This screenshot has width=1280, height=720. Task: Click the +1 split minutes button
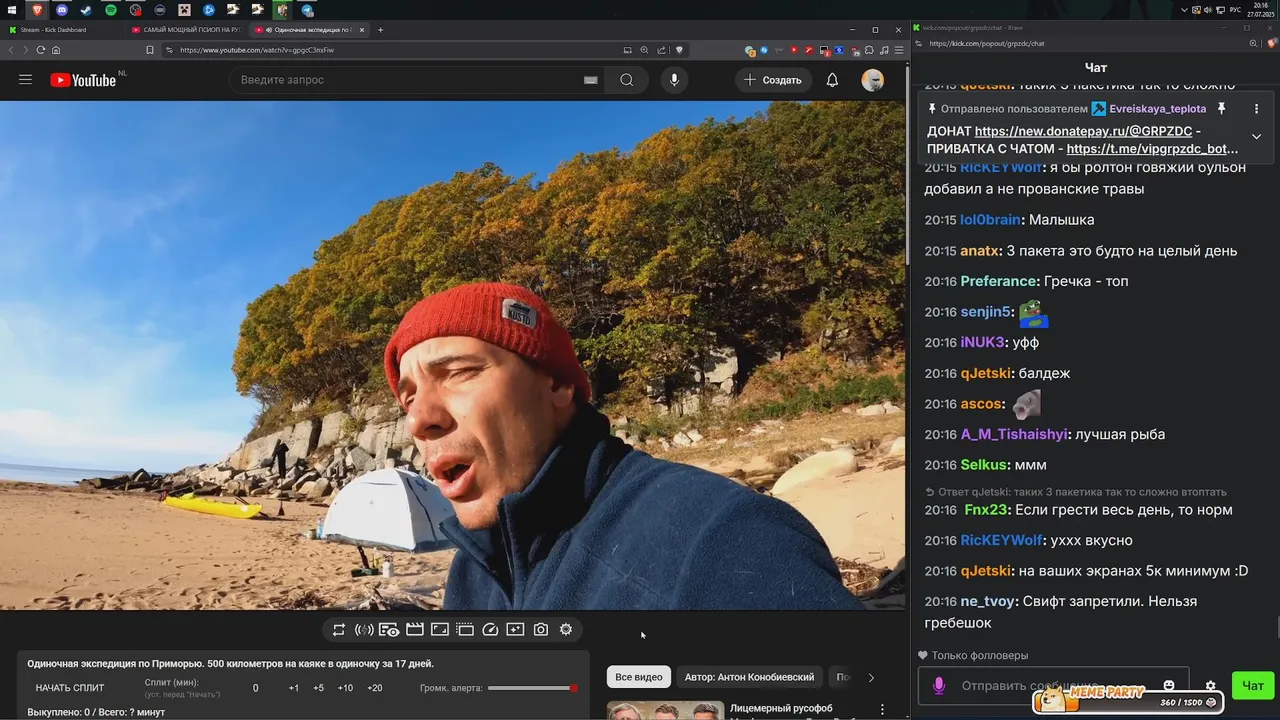point(294,688)
